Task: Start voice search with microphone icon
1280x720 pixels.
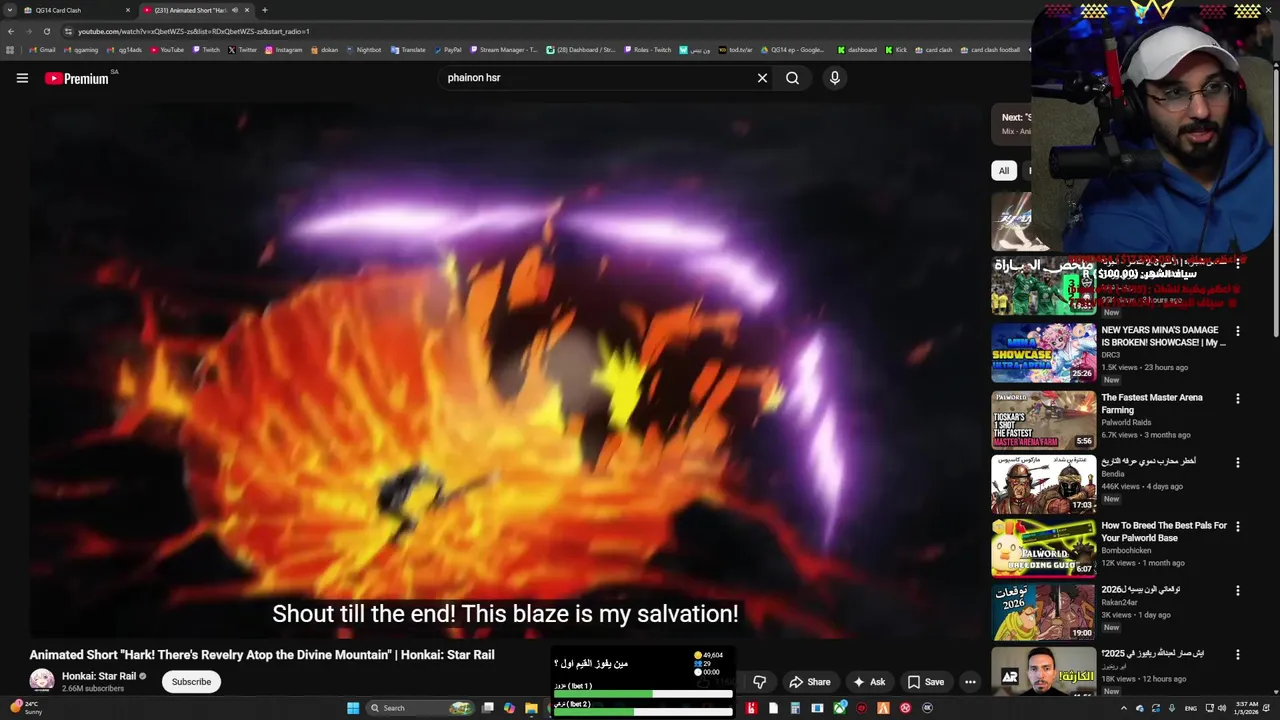Action: coord(834,78)
